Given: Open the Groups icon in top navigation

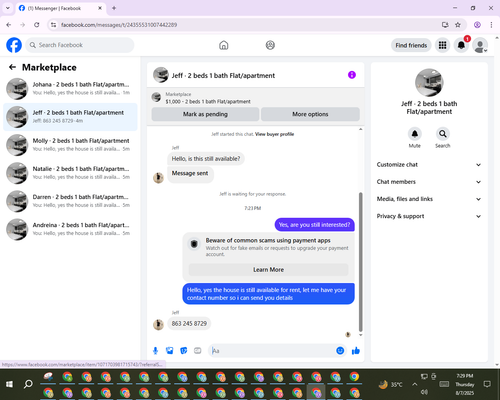Looking at the screenshot, I should (270, 45).
